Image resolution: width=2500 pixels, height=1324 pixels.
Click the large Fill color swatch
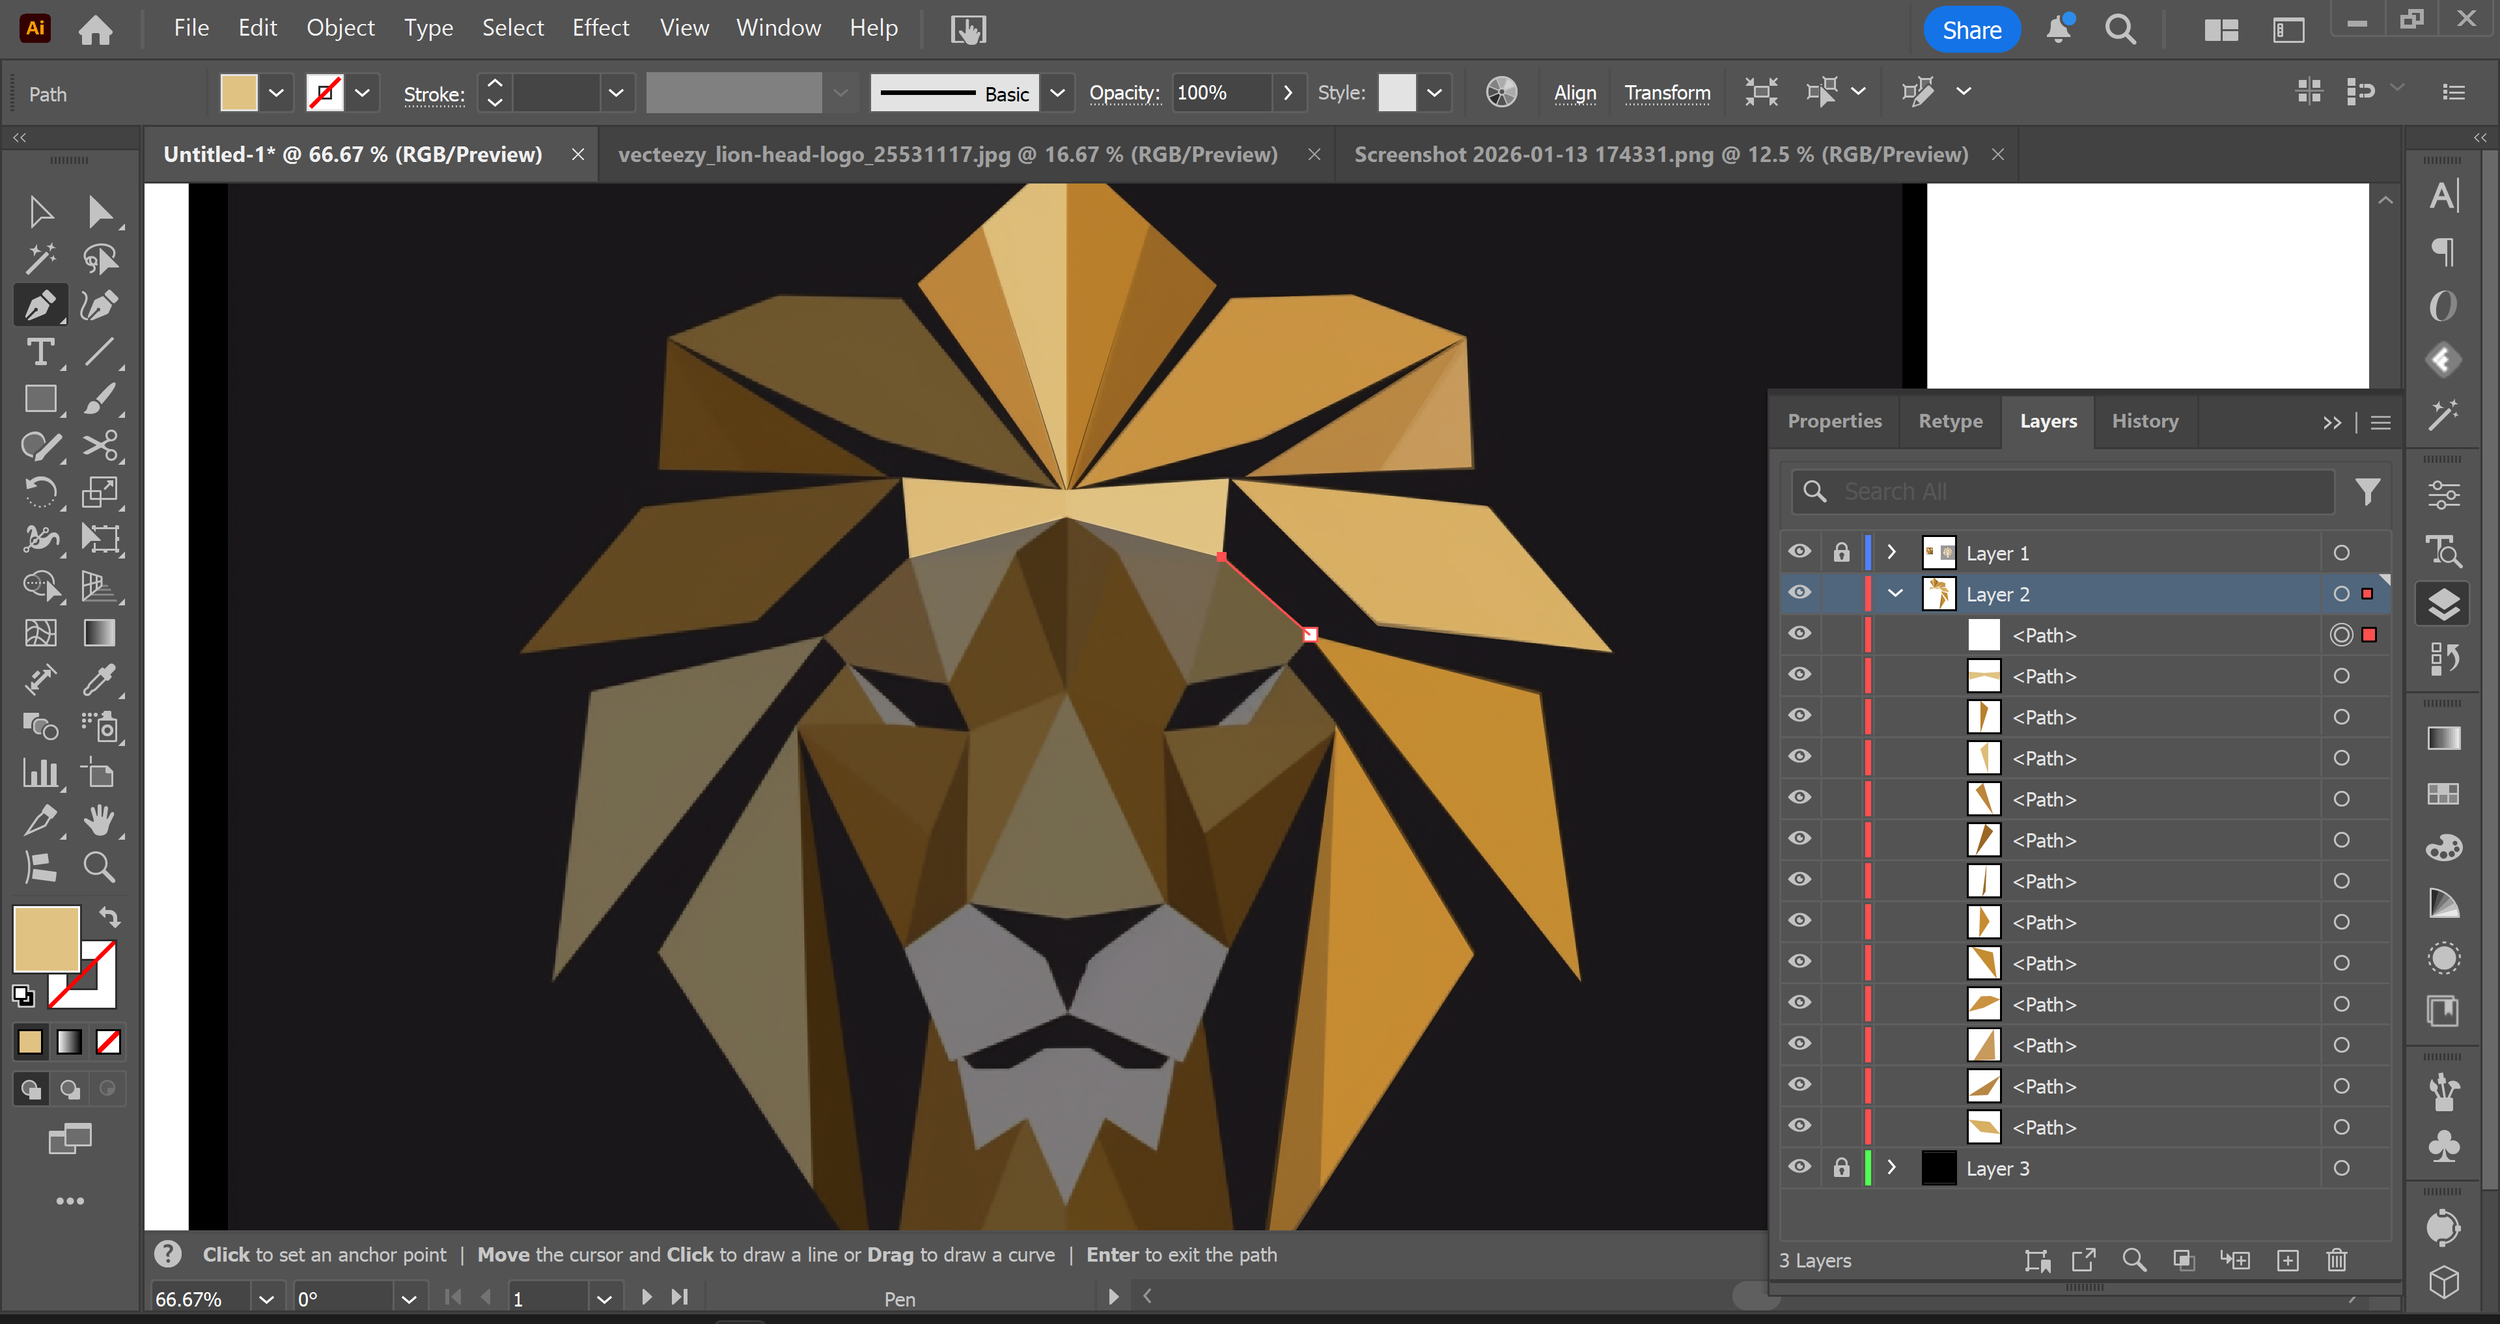(x=46, y=938)
